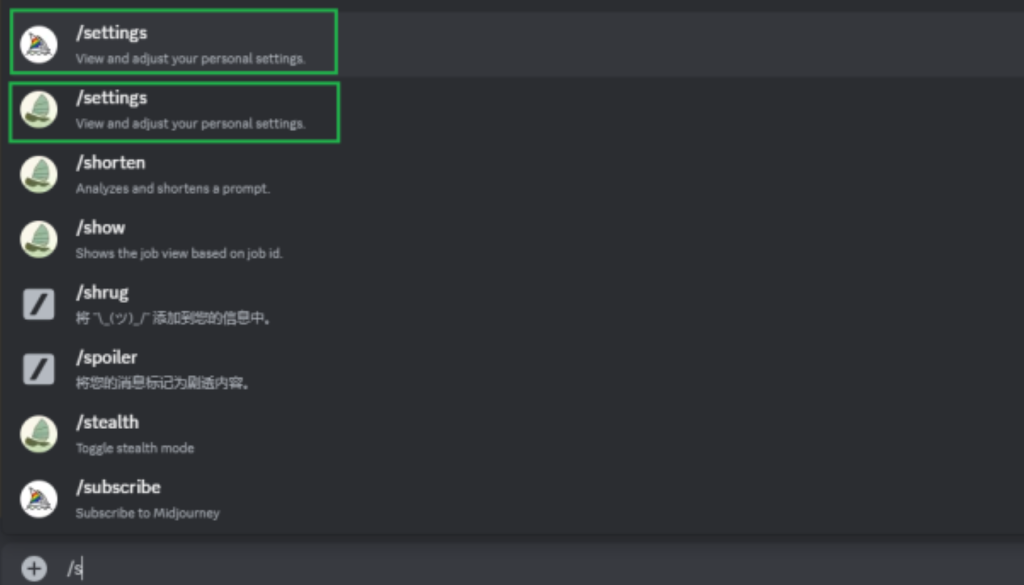This screenshot has width=1024, height=585.
Task: Click the green boat avatar next to /show
Action: coord(39,239)
